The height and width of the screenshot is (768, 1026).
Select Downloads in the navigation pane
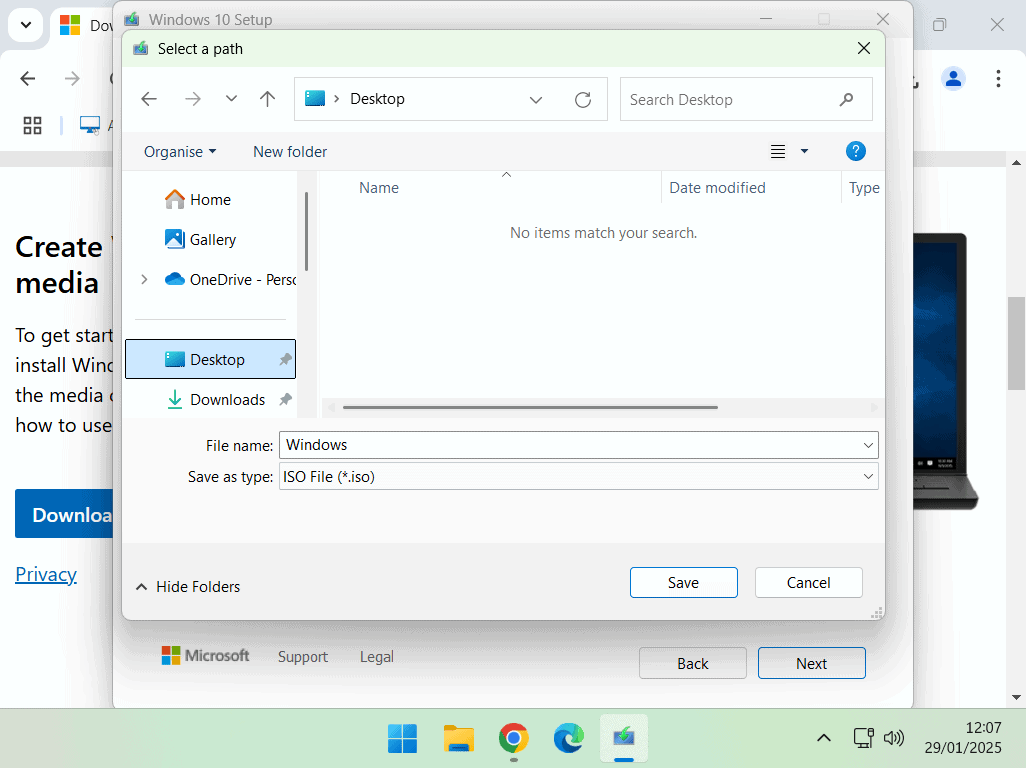tap(210, 399)
